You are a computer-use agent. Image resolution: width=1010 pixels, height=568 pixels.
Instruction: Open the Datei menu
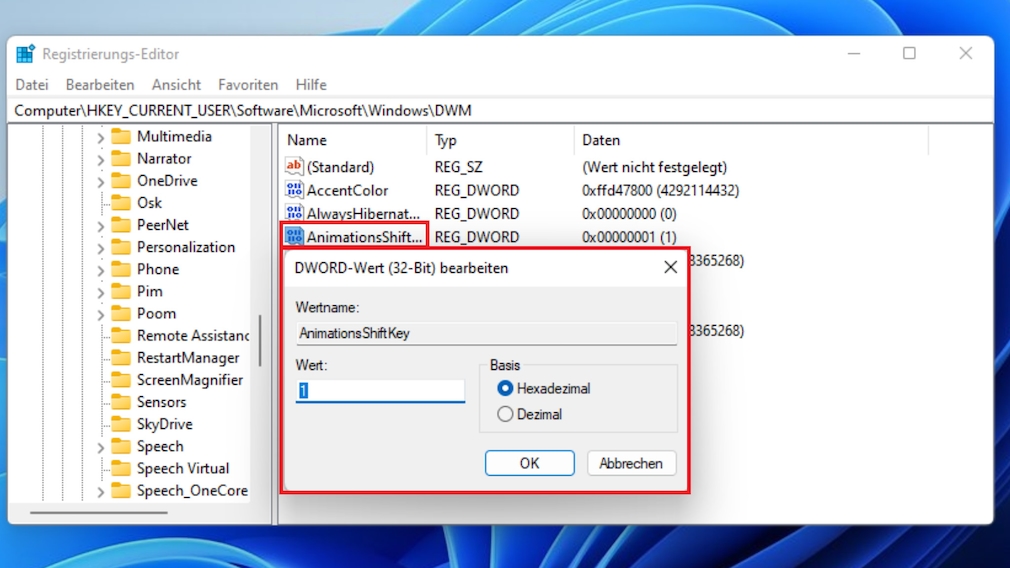[32, 84]
